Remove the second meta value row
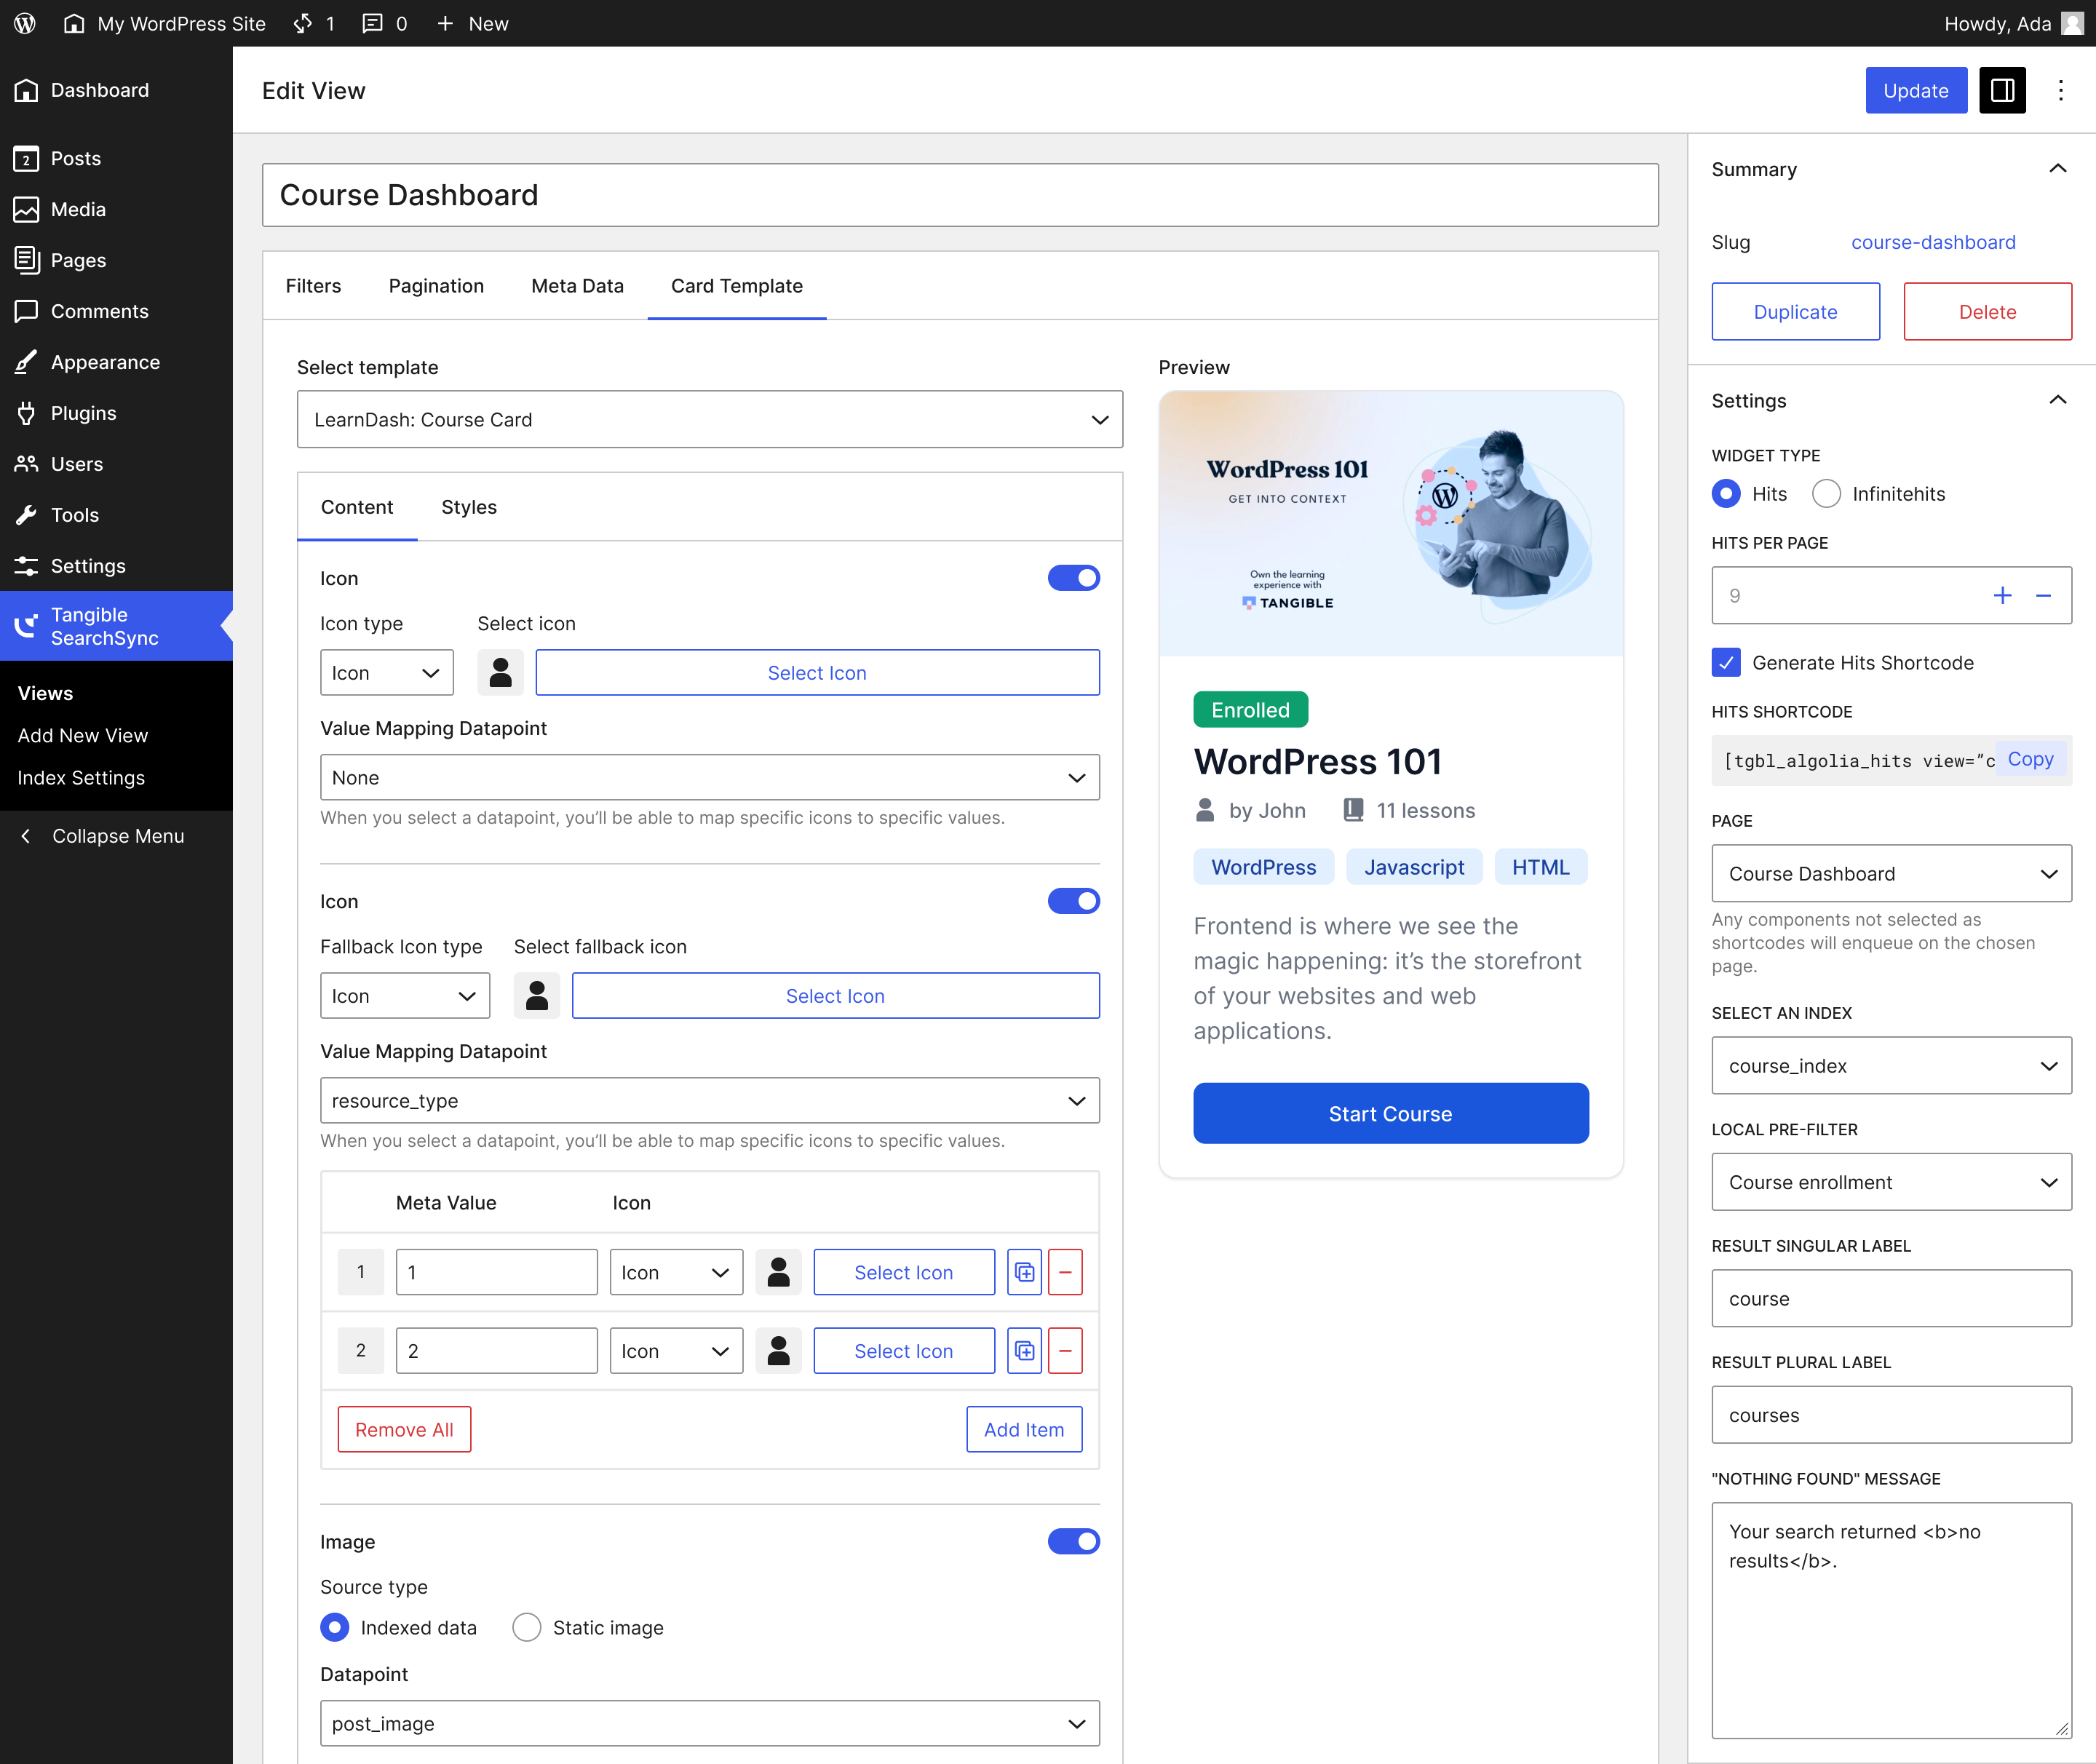This screenshot has width=2096, height=1764. [x=1065, y=1351]
